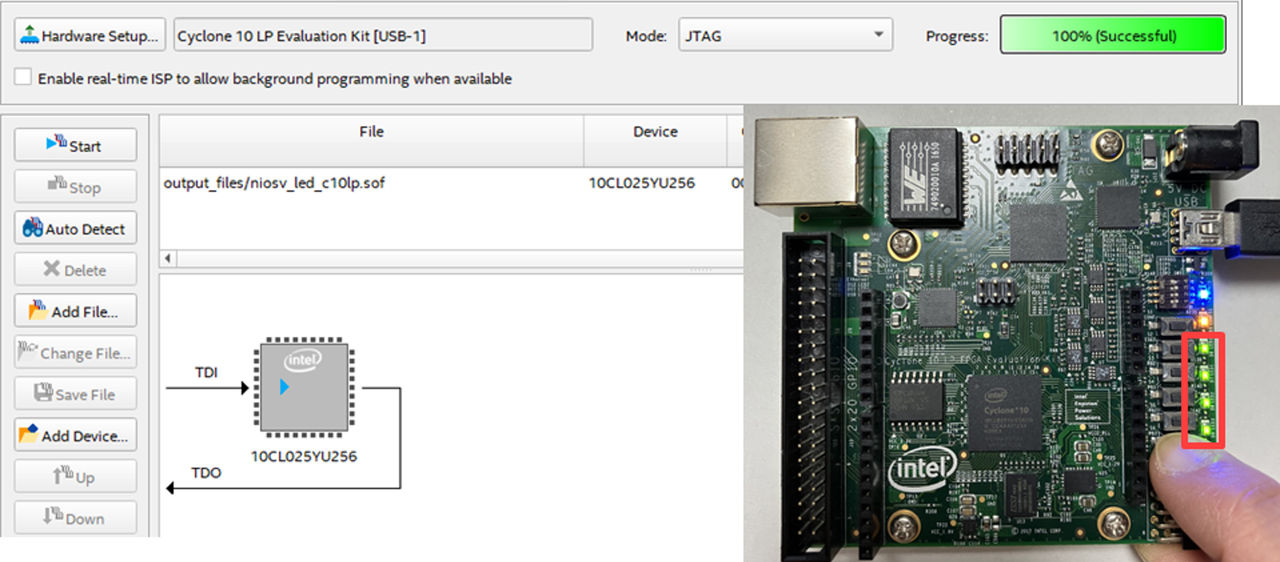Click the Cyclone 10 LP Evaluation Kit hardware field

[x=381, y=36]
